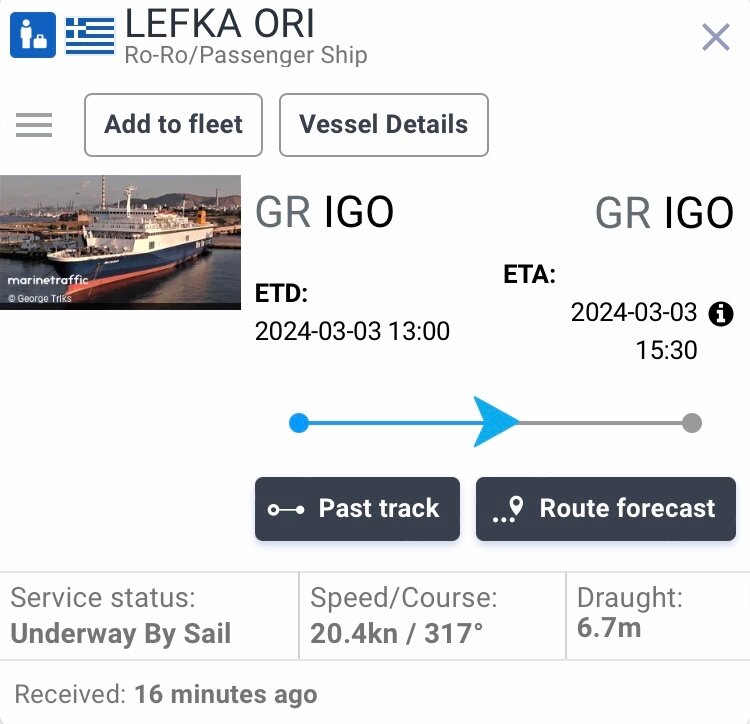Click the destination port GR IGO
The width and height of the screenshot is (750, 724).
click(664, 212)
